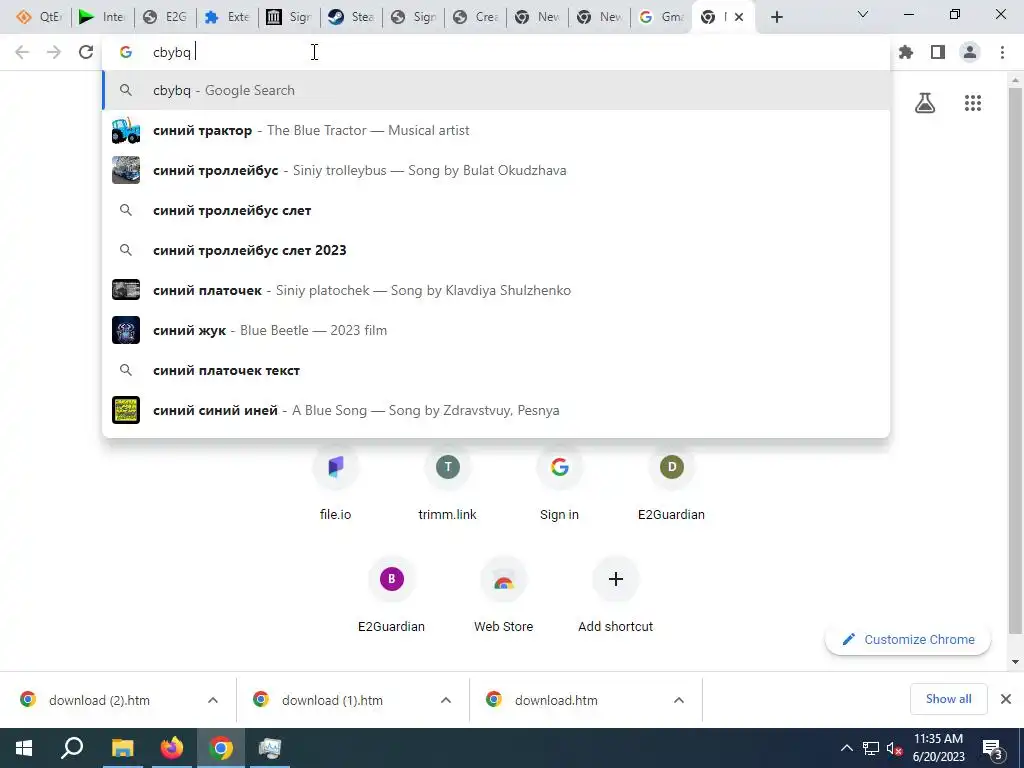Toggle the side panel icon
This screenshot has width=1024, height=768.
938,52
